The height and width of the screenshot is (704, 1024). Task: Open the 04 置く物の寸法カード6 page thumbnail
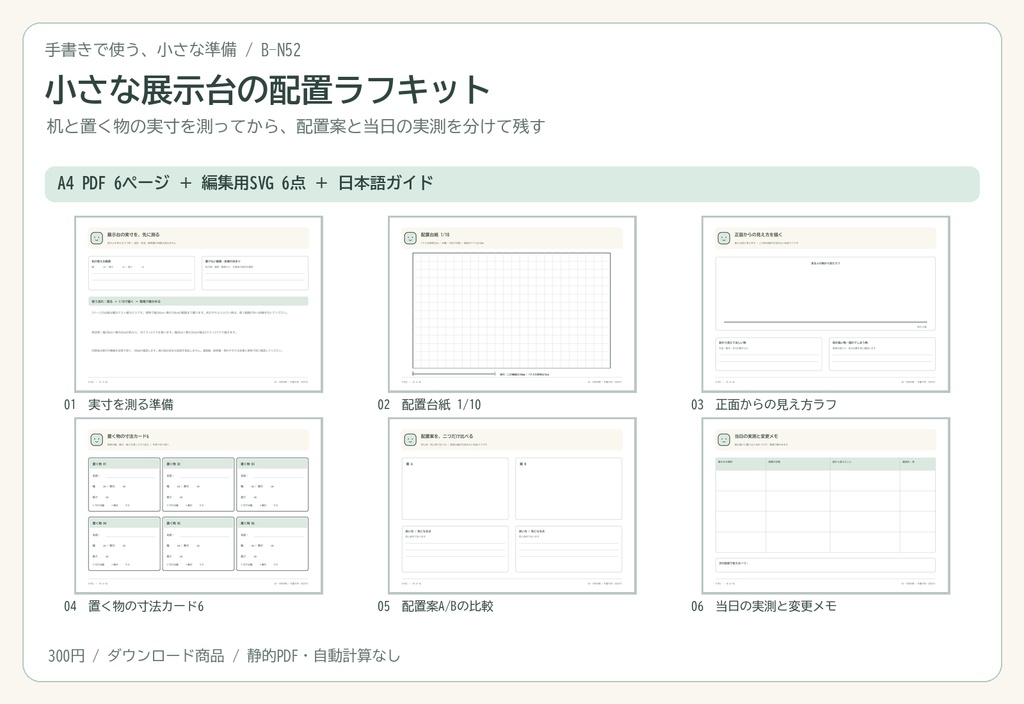coord(199,506)
